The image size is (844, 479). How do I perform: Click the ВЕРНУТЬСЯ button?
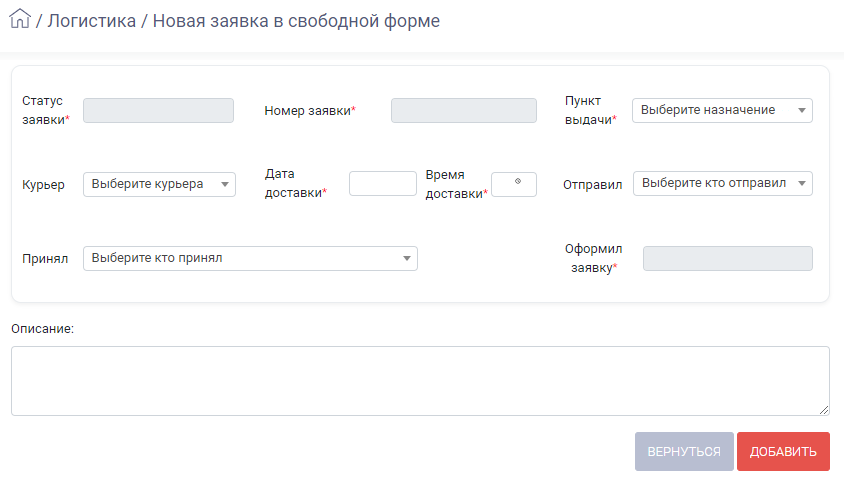[x=684, y=452]
